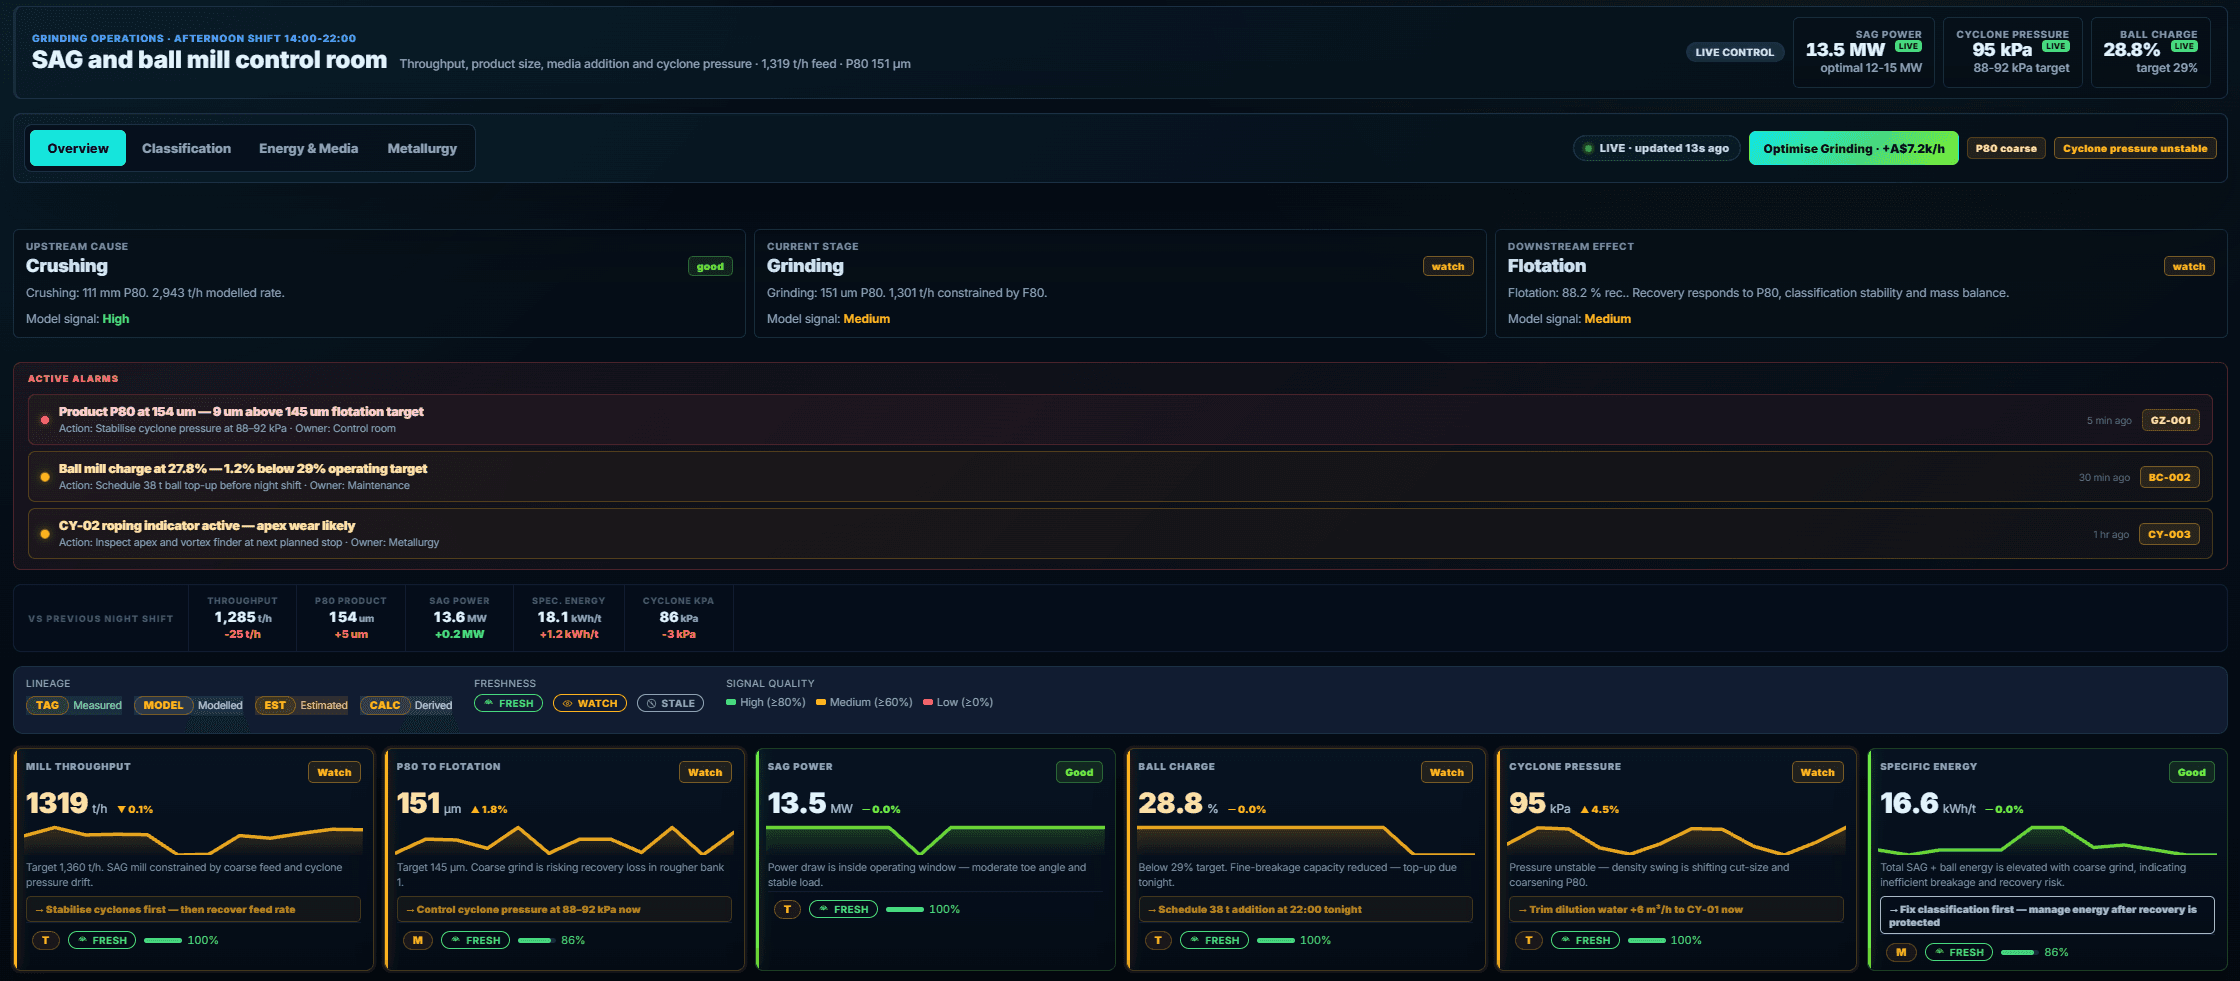Click the Cyclone pressure unstable chip
The height and width of the screenshot is (981, 2240).
pos(2135,148)
